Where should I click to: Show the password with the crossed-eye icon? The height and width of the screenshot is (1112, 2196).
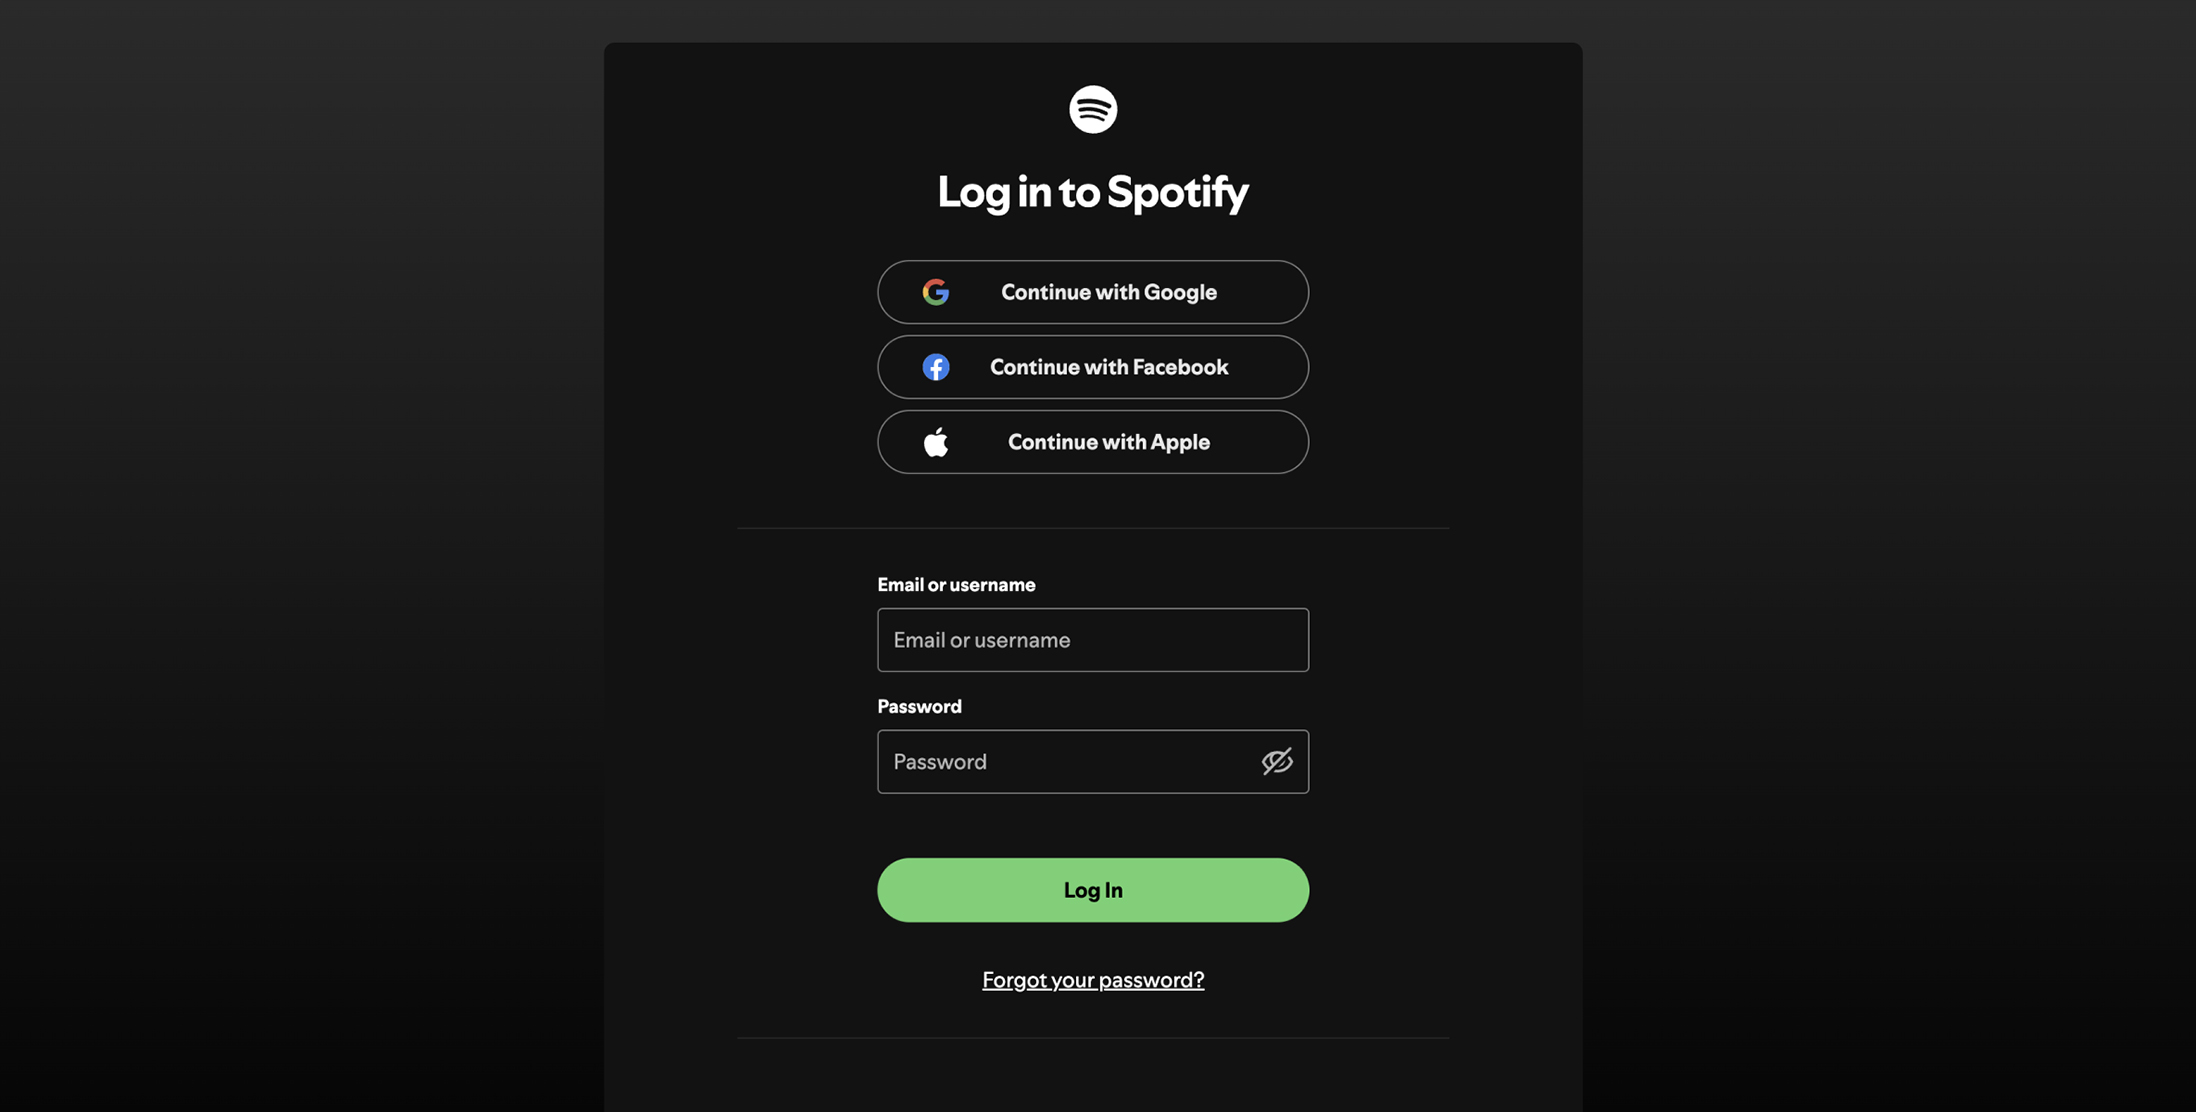1277,761
